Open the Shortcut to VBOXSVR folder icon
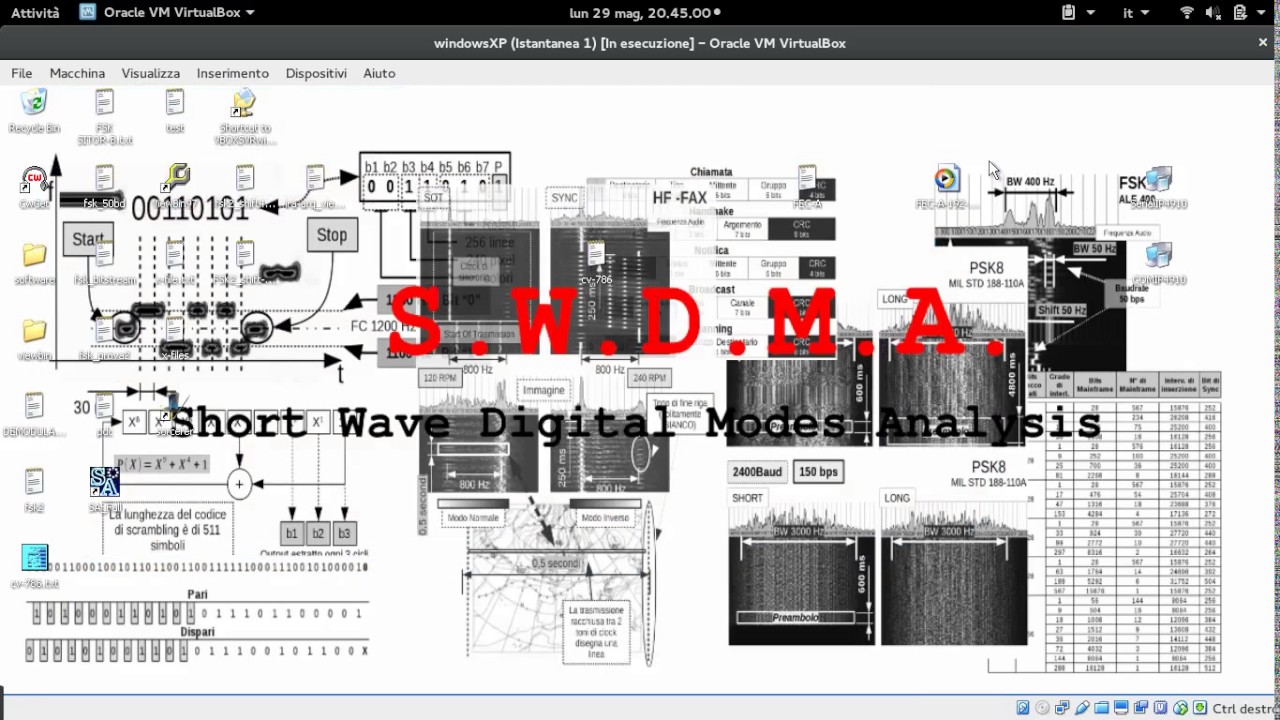Screen dimensions: 1280x720 point(244,103)
